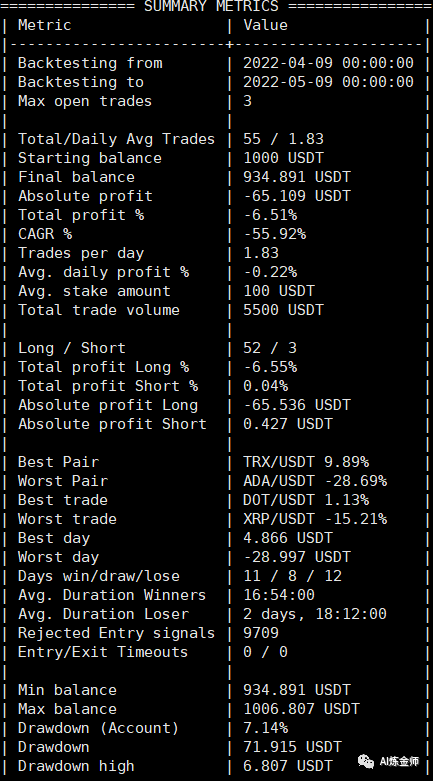
Task: Click the AI炼金师 watermark text
Action: (x=399, y=762)
